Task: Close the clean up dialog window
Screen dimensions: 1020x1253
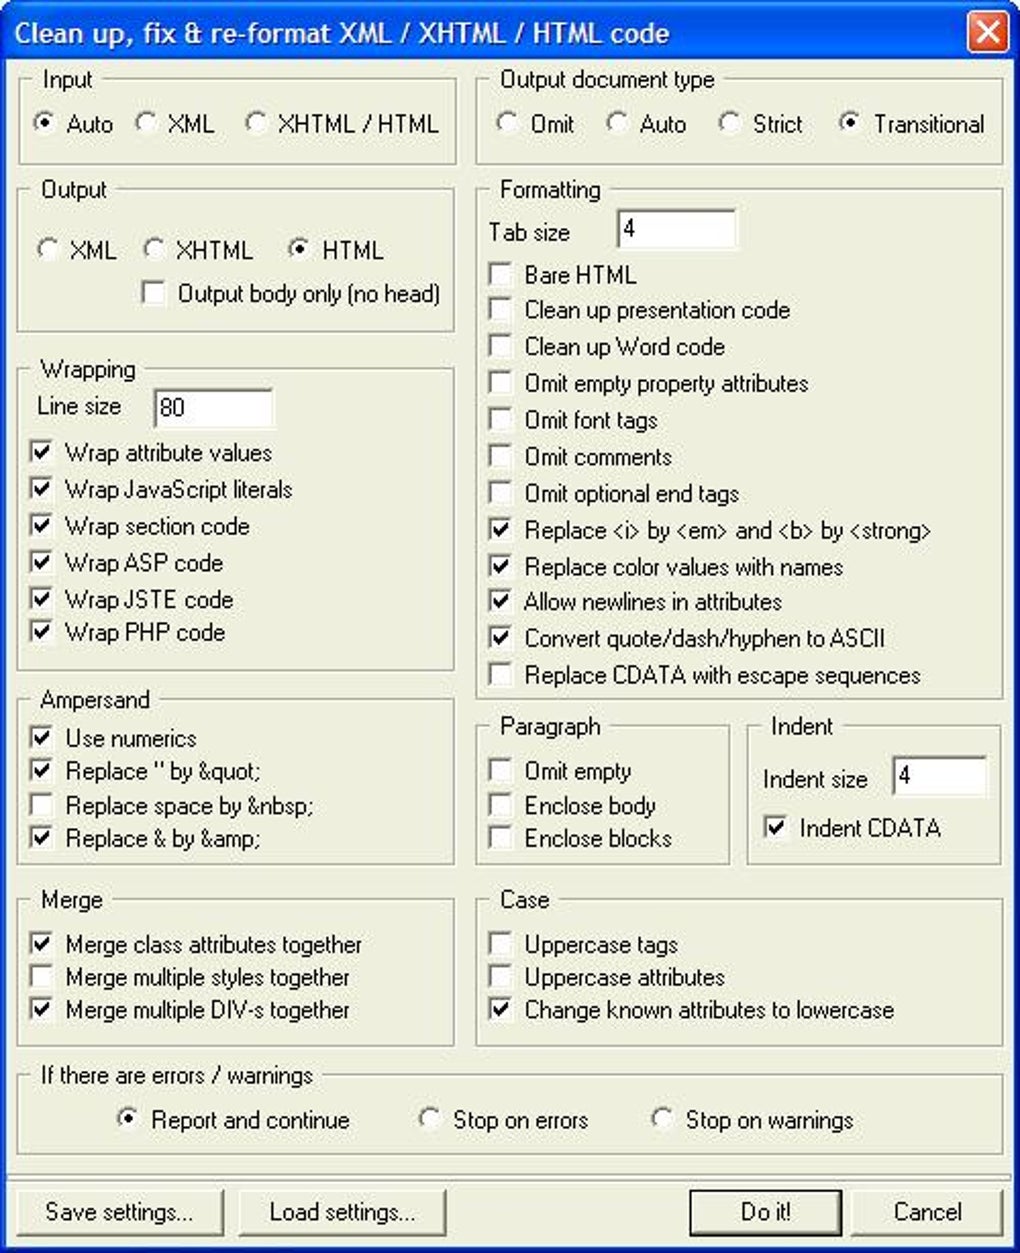Action: click(x=987, y=31)
